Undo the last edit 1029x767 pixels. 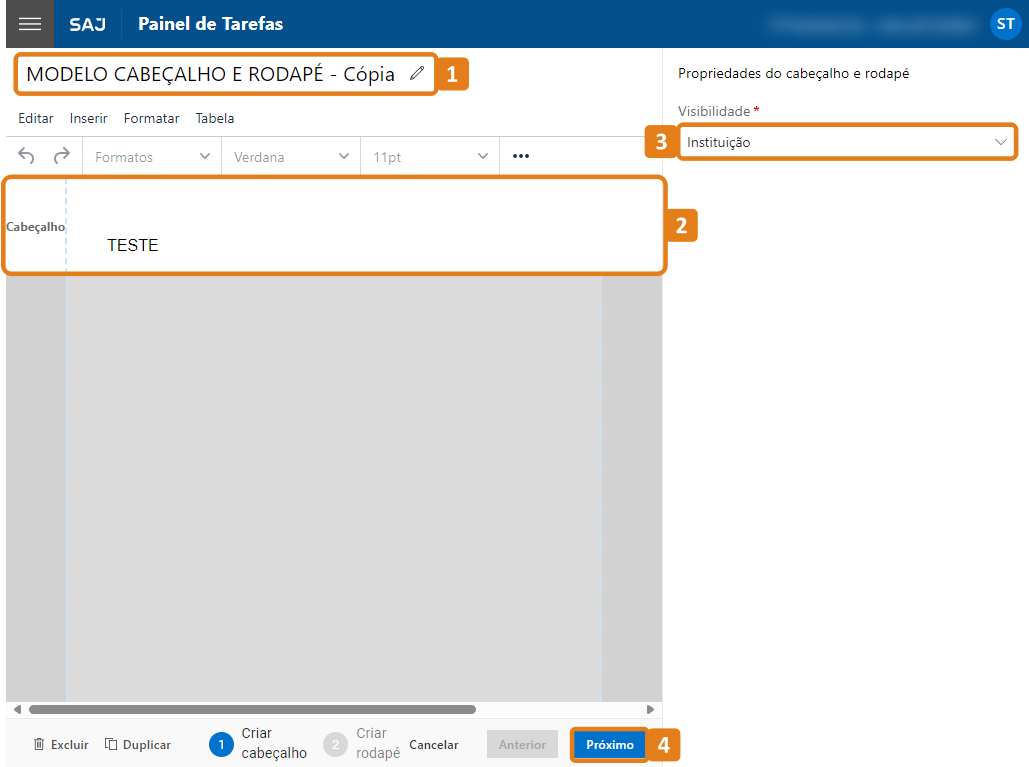[x=27, y=156]
